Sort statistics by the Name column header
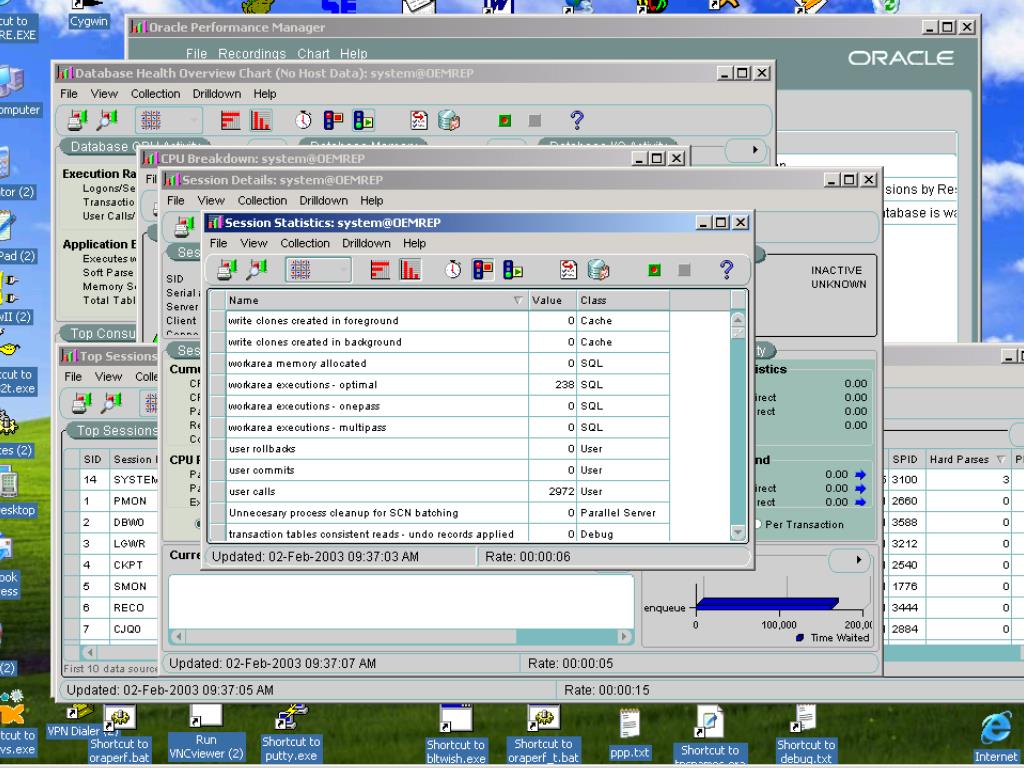Viewport: 1024px width, 768px height. click(x=377, y=300)
